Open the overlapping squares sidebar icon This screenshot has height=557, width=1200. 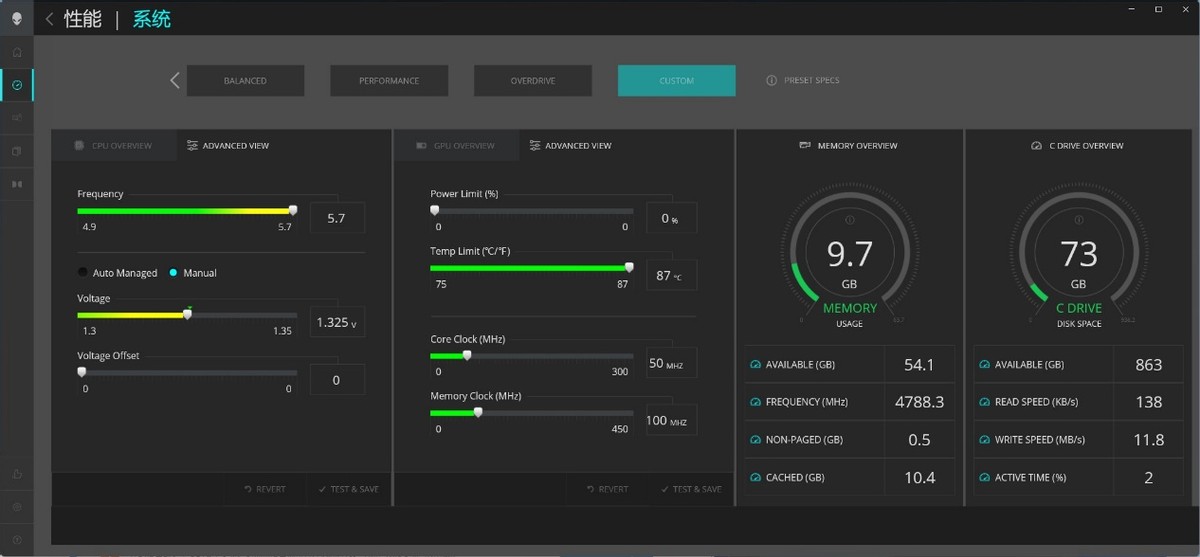coord(17,151)
